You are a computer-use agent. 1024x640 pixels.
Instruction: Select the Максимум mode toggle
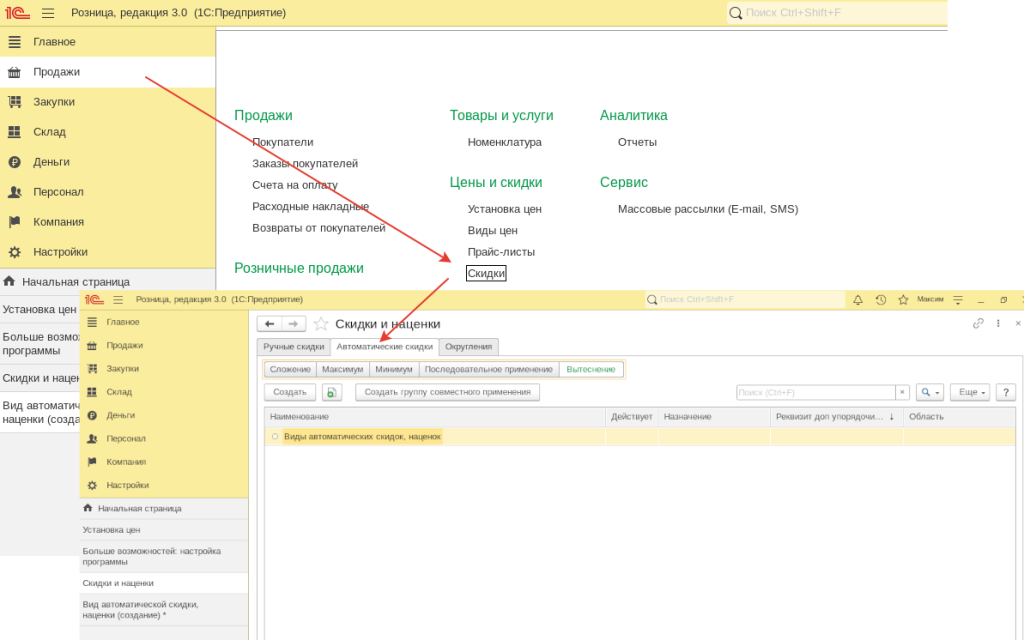342,370
